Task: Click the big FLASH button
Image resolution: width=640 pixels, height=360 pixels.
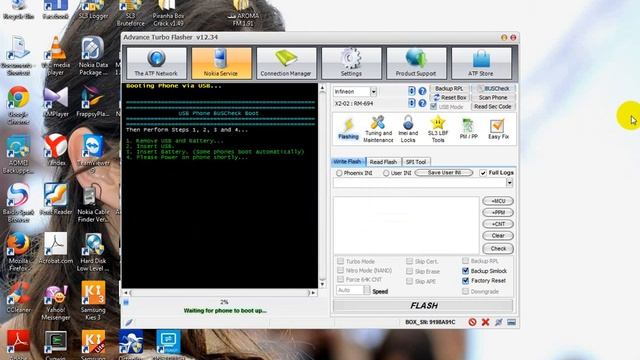Action: pos(423,306)
